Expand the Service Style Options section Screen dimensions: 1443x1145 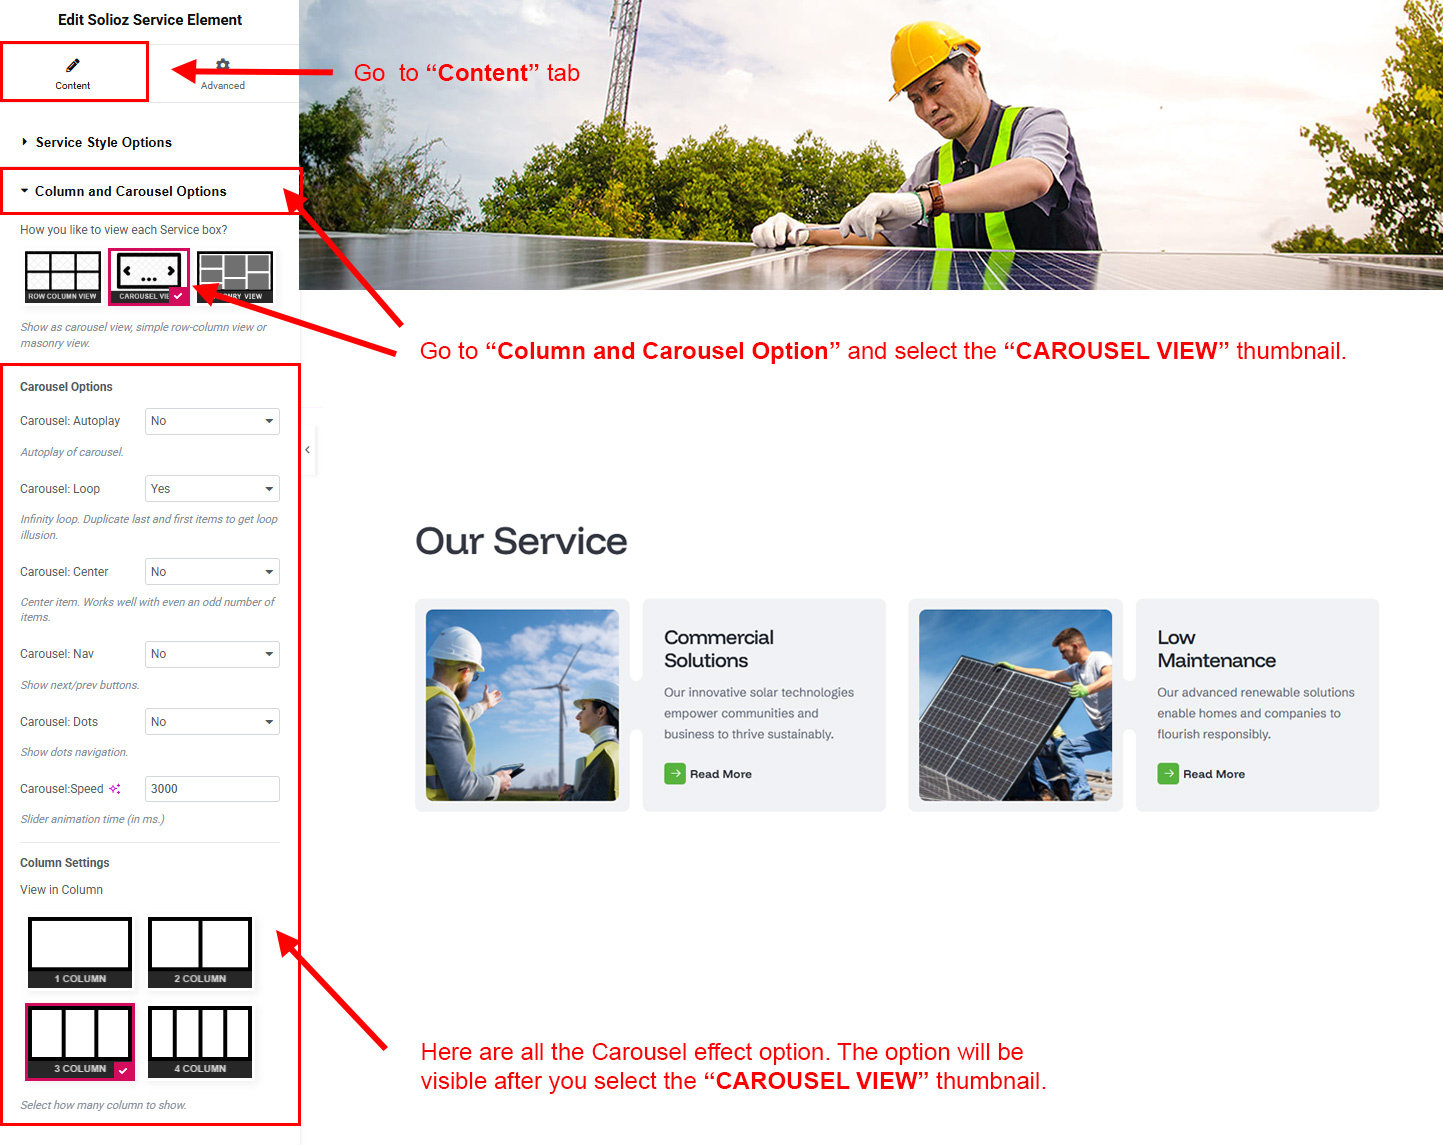[x=103, y=142]
